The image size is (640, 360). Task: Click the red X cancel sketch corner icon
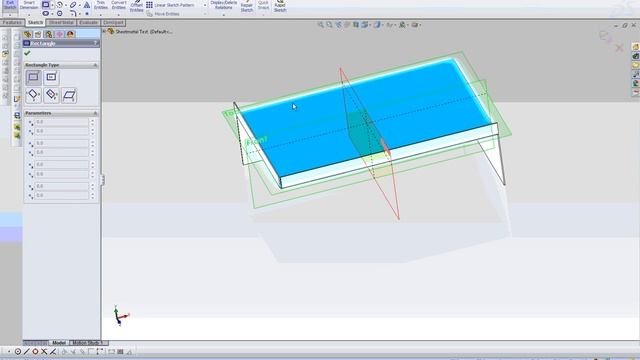[x=619, y=48]
